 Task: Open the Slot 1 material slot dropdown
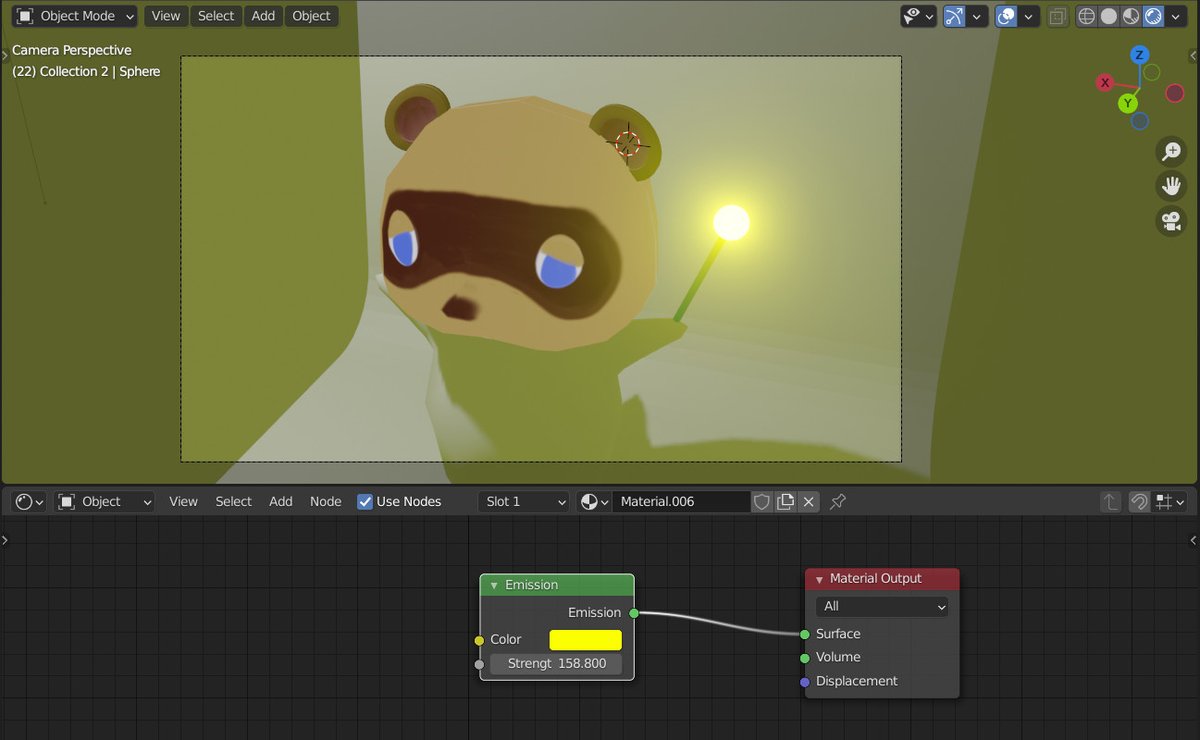[524, 501]
